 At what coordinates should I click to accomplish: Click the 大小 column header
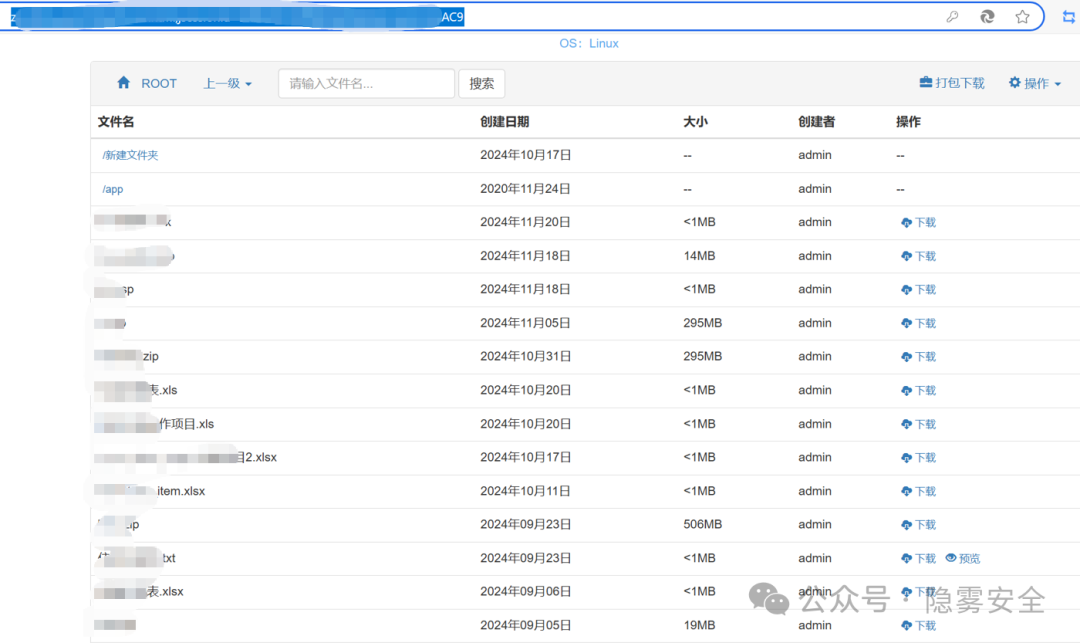pyautogui.click(x=695, y=122)
